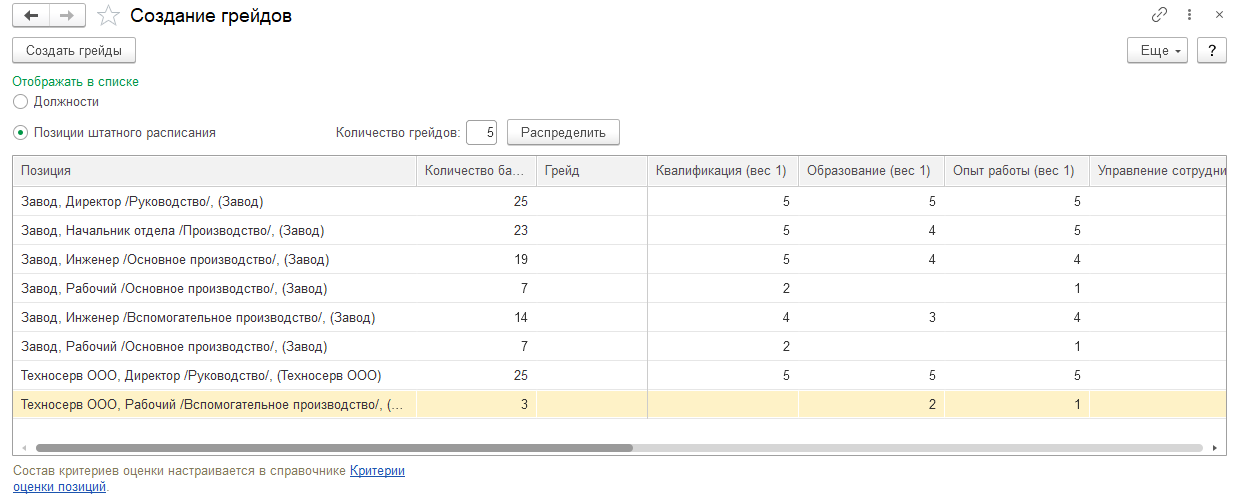
Task: Click the back navigation arrow
Action: 31,16
